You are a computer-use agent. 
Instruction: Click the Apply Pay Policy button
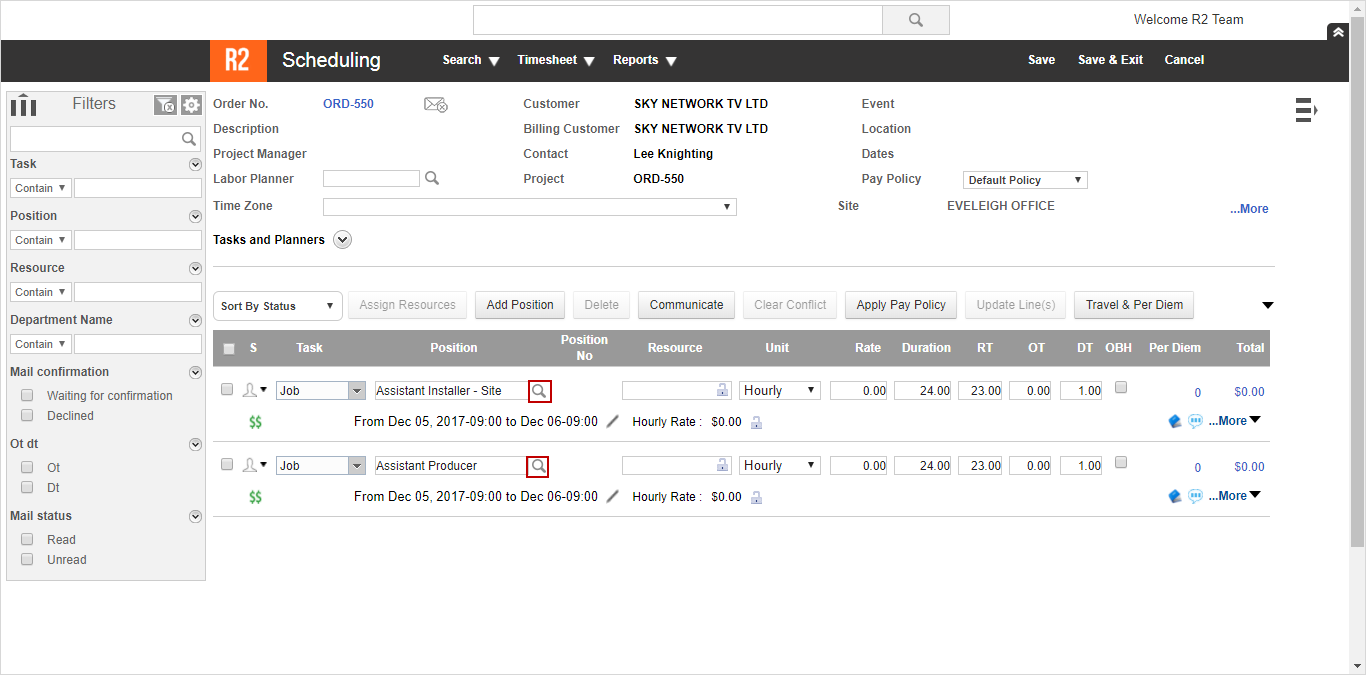click(900, 305)
